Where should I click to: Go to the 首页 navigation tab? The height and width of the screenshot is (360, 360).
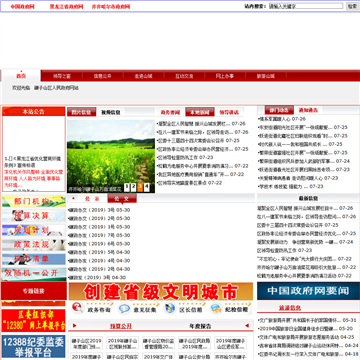click(21, 76)
